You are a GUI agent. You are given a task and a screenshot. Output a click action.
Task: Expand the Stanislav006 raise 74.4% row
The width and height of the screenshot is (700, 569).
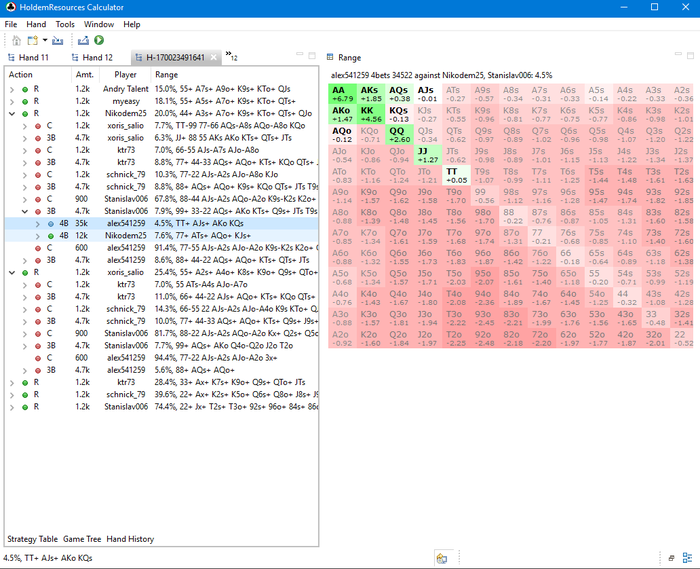coord(12,407)
